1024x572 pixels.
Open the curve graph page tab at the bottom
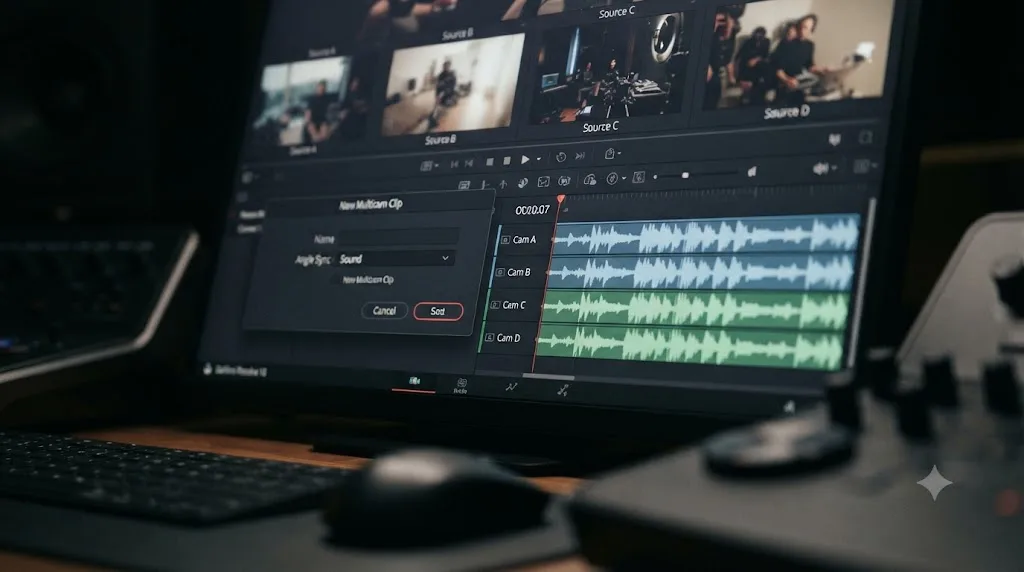click(x=511, y=388)
